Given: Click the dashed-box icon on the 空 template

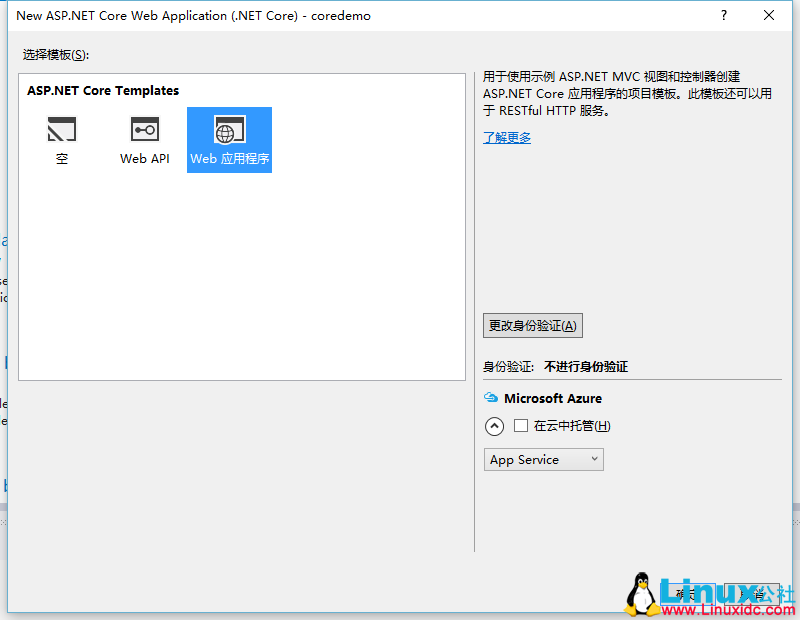Looking at the screenshot, I should pos(62,129).
